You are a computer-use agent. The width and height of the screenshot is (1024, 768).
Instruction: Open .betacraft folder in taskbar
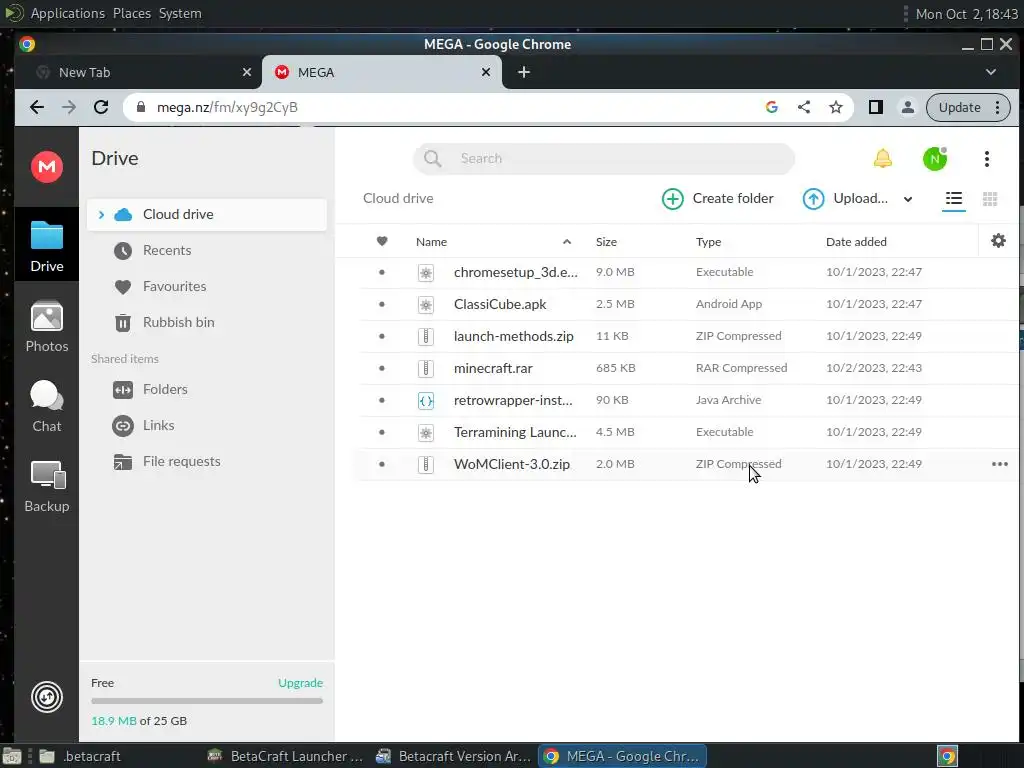point(81,756)
